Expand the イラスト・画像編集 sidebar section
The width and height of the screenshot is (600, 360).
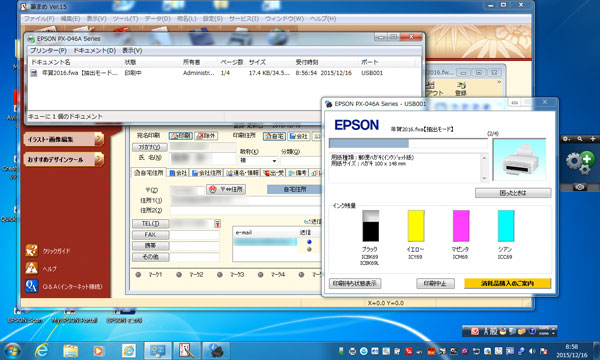point(64,139)
